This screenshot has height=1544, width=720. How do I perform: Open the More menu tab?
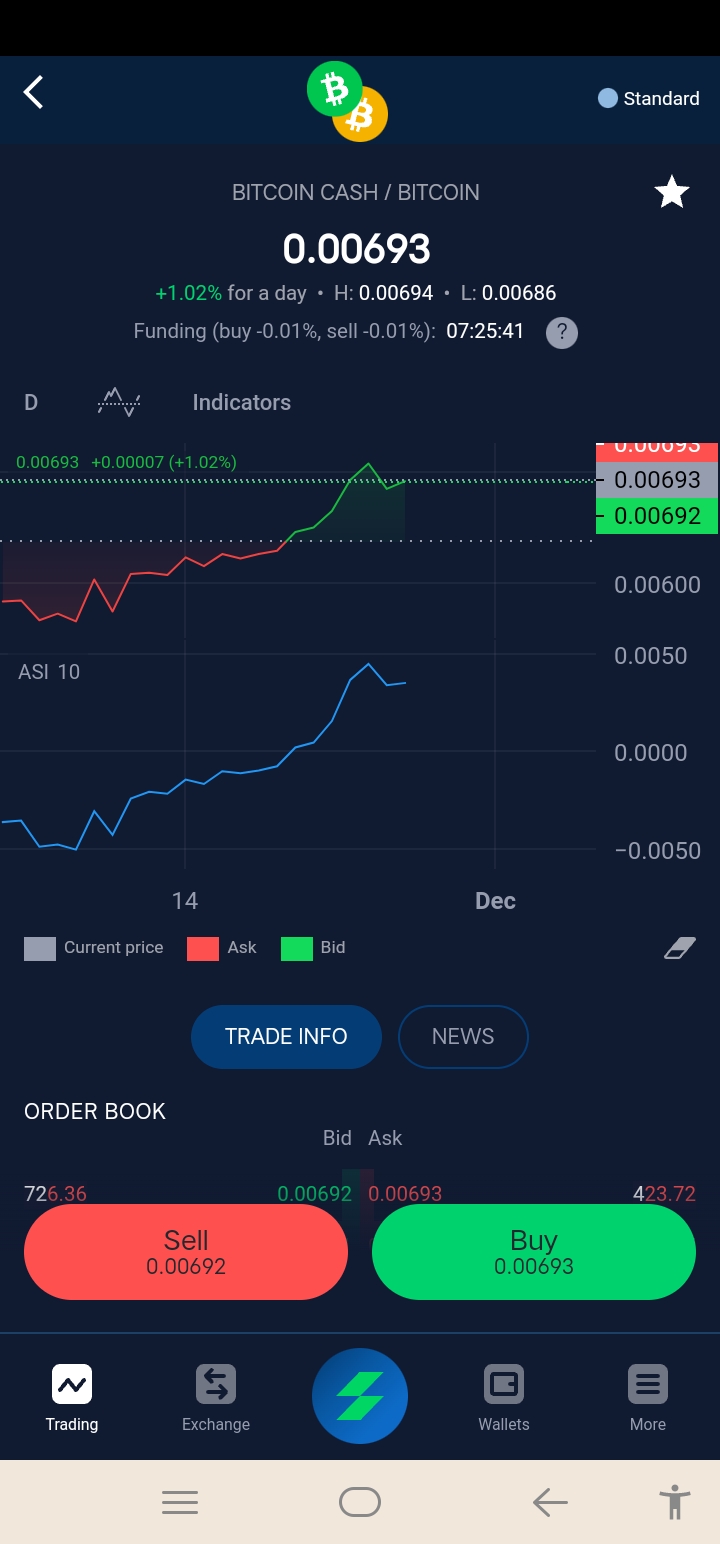tap(648, 1398)
